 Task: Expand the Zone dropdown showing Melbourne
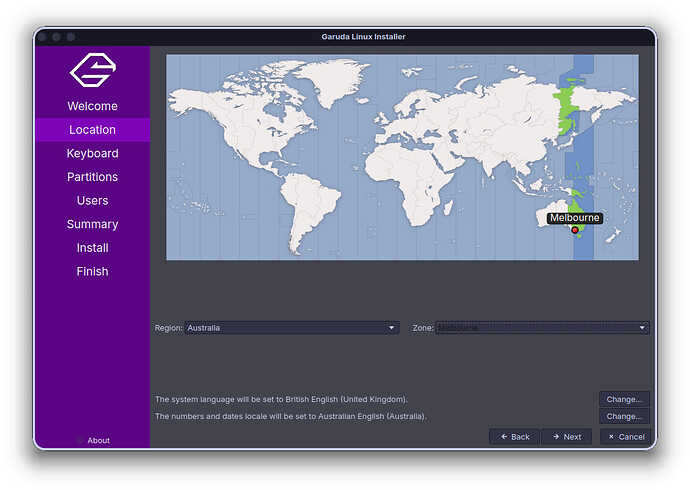542,328
